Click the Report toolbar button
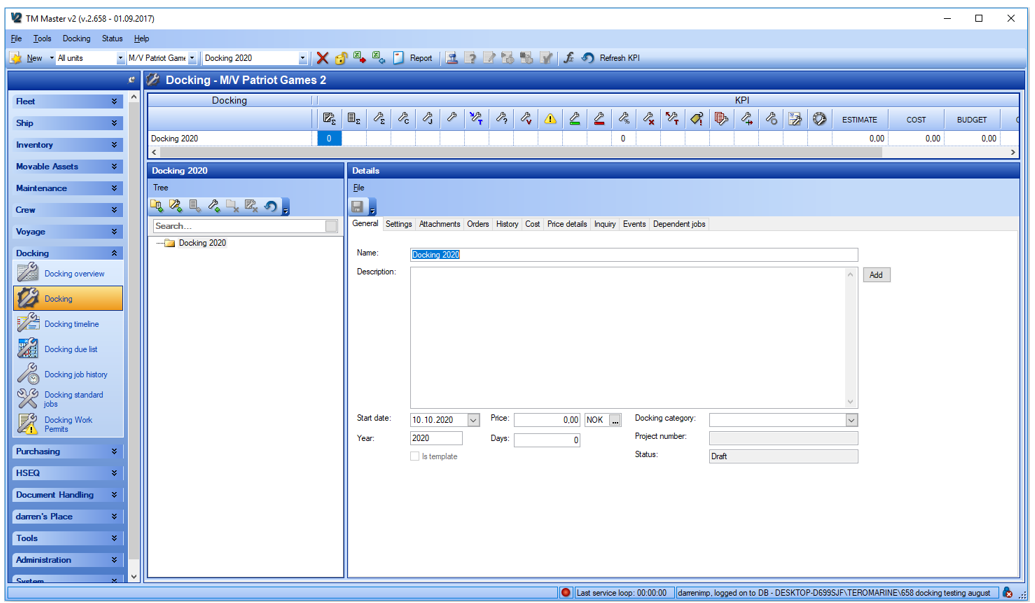Screen dimensions: 1035x603 (413, 58)
